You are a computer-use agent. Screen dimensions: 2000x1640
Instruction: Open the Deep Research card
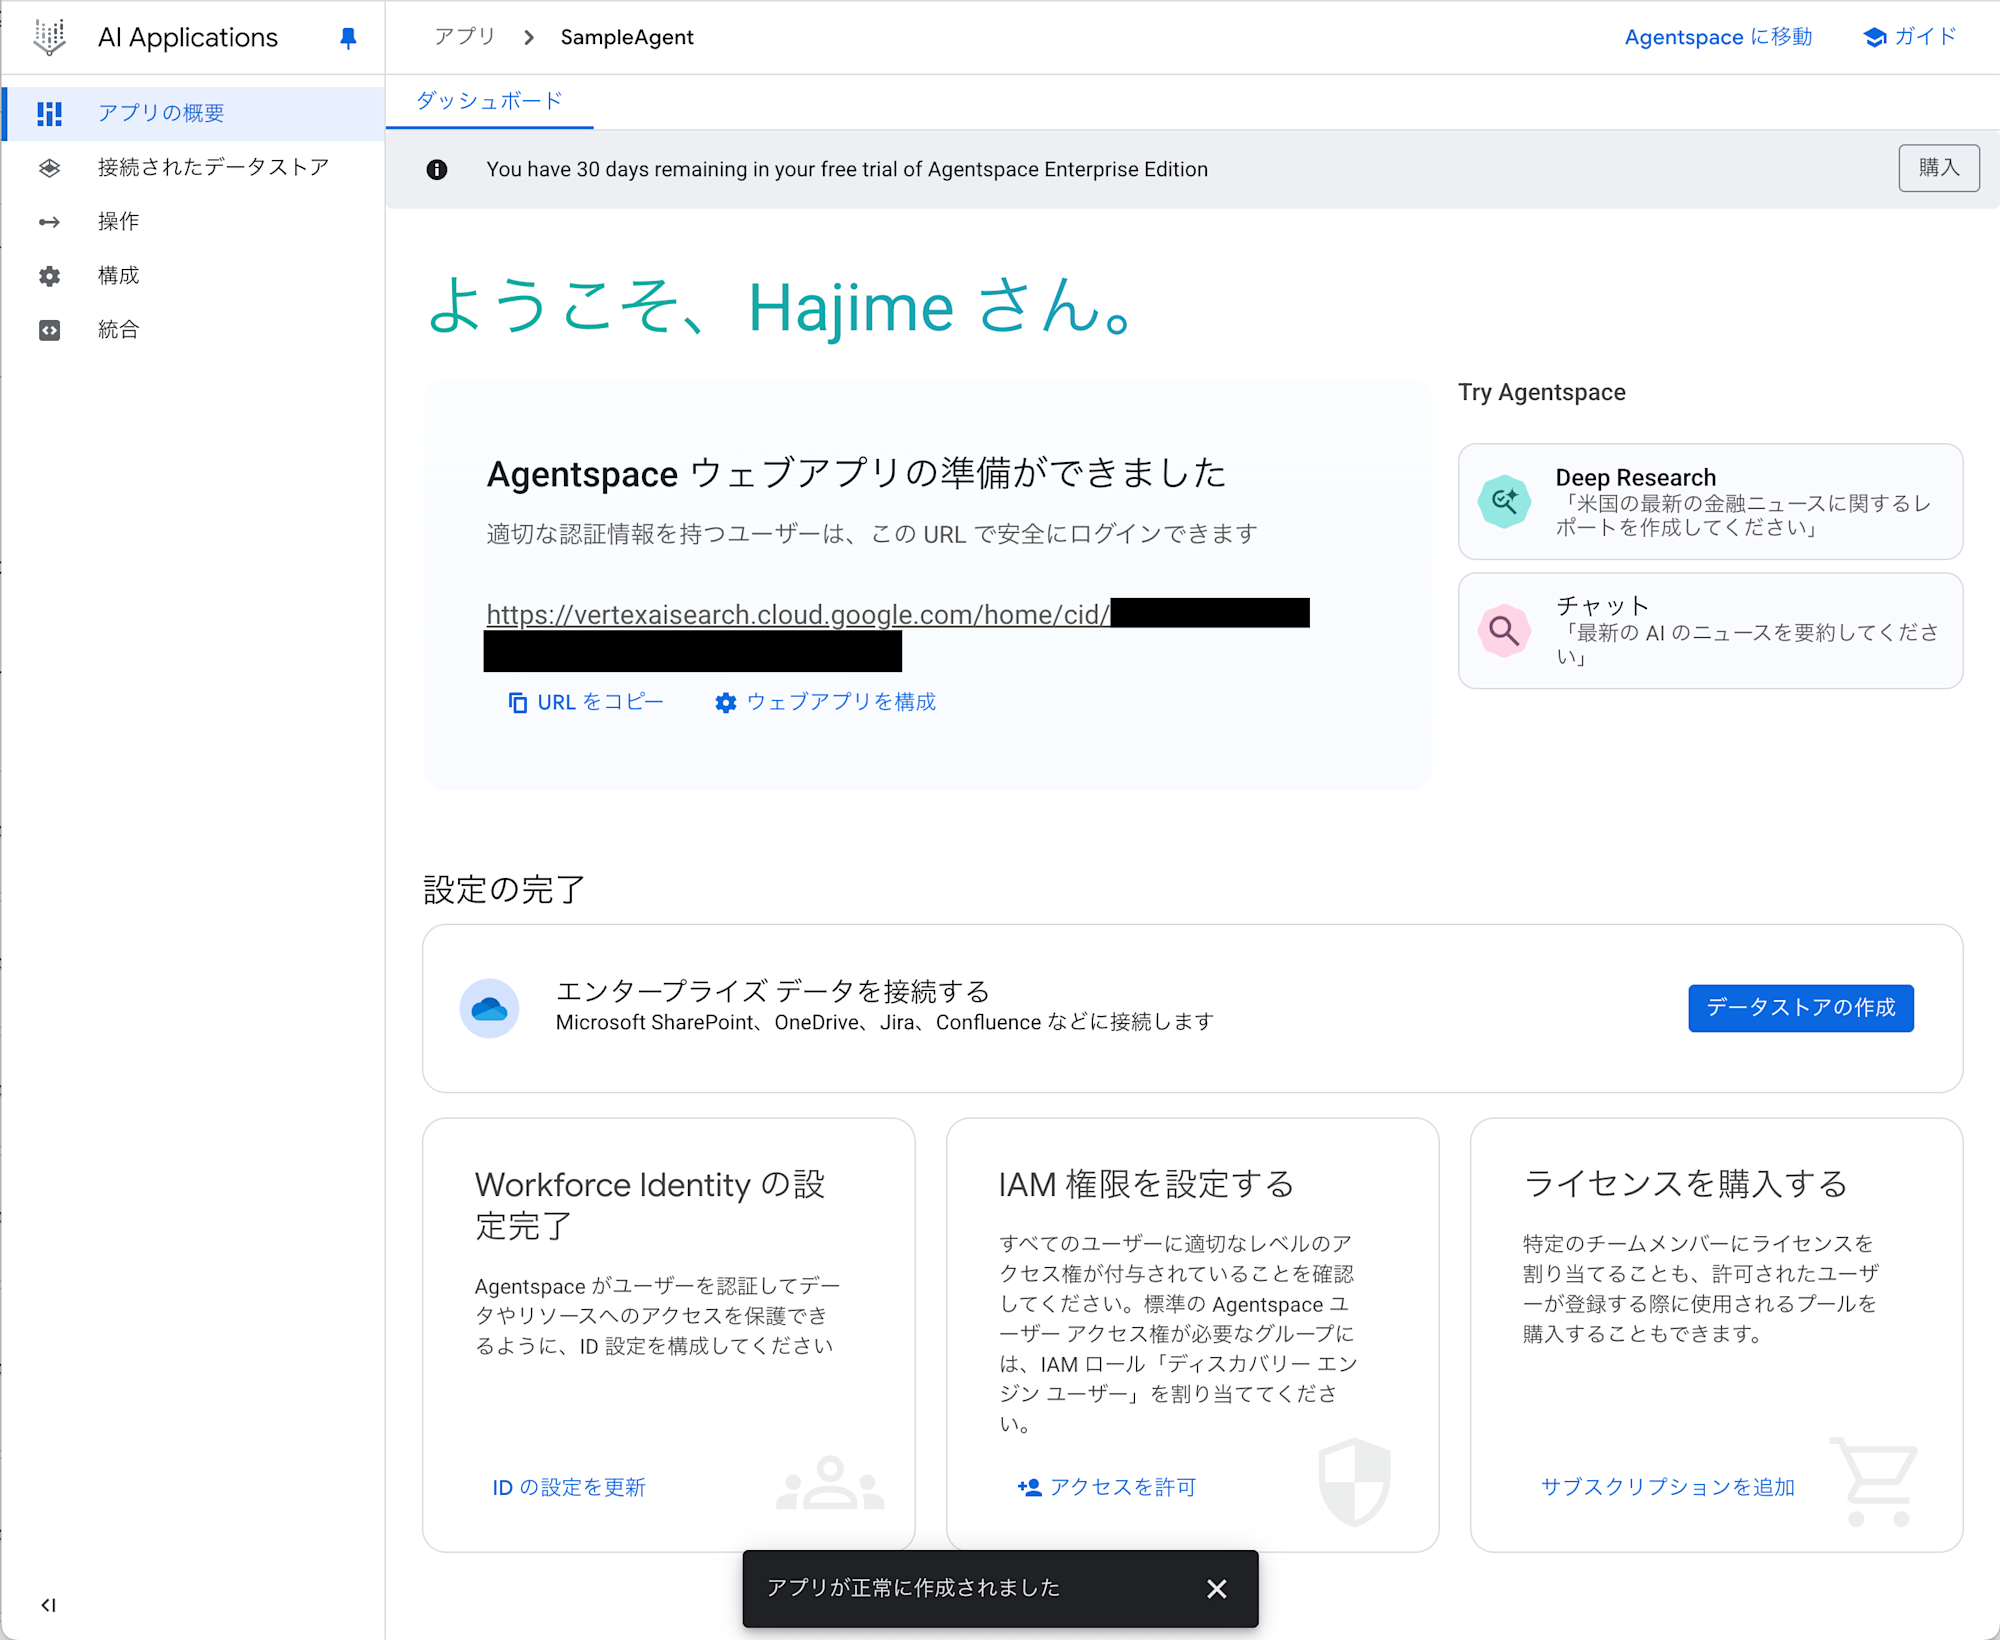point(1710,501)
